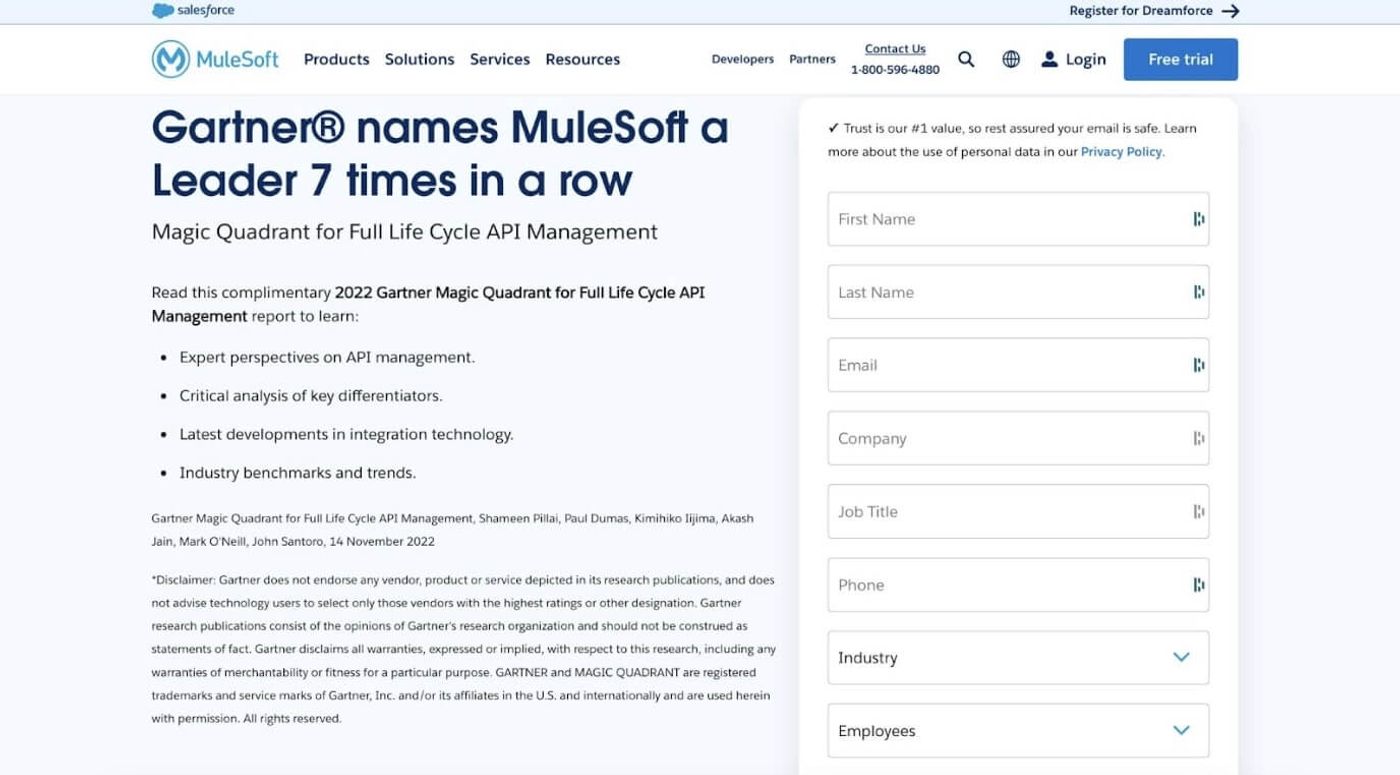Click bullet "Critical analysis of key differentiators."
This screenshot has height=775, width=1400.
[311, 396]
